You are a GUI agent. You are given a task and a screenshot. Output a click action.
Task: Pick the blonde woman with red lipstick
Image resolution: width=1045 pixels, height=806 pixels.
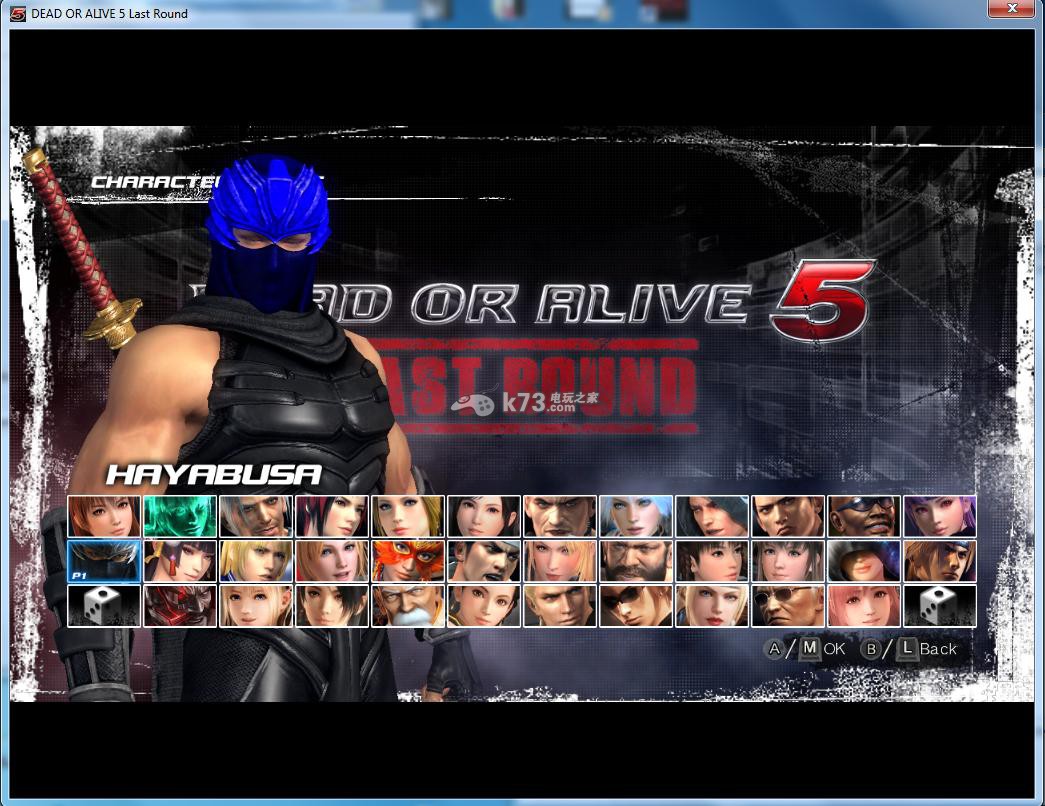(712, 605)
